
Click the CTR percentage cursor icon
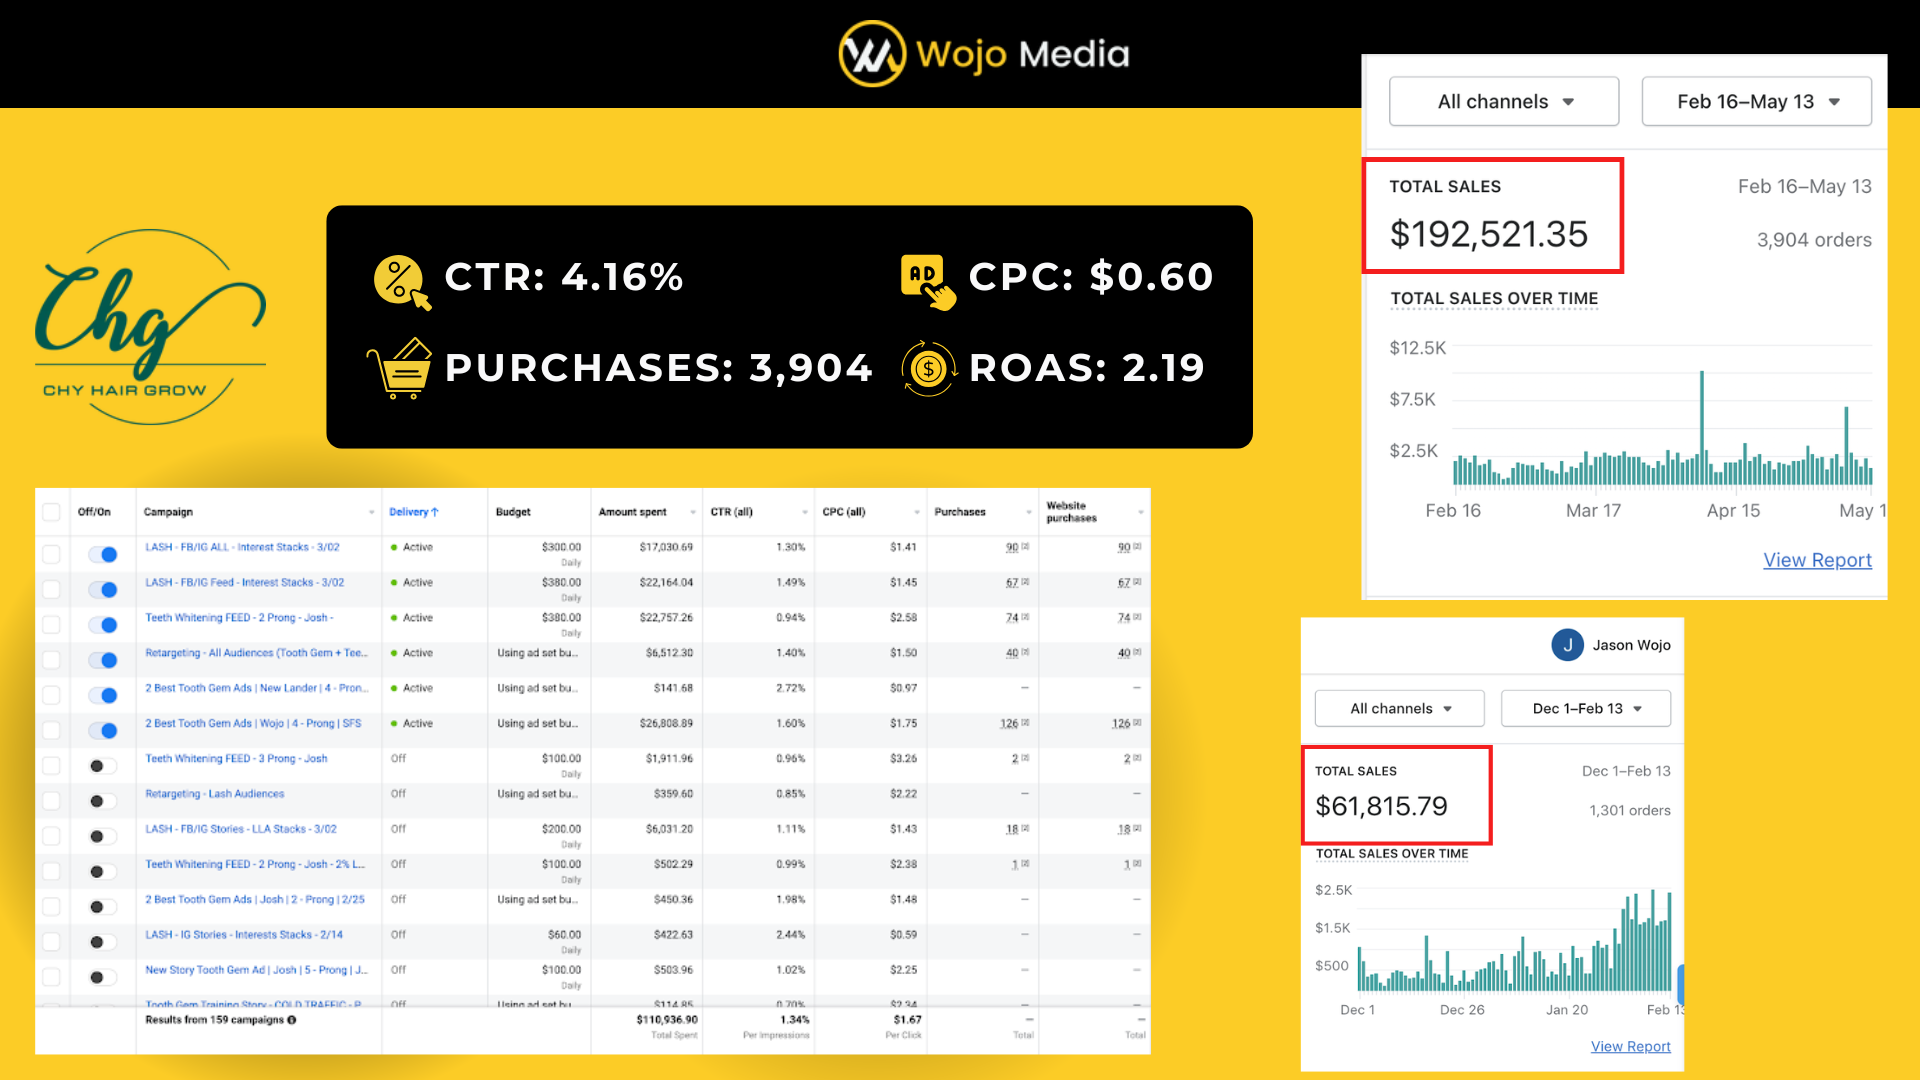click(401, 281)
